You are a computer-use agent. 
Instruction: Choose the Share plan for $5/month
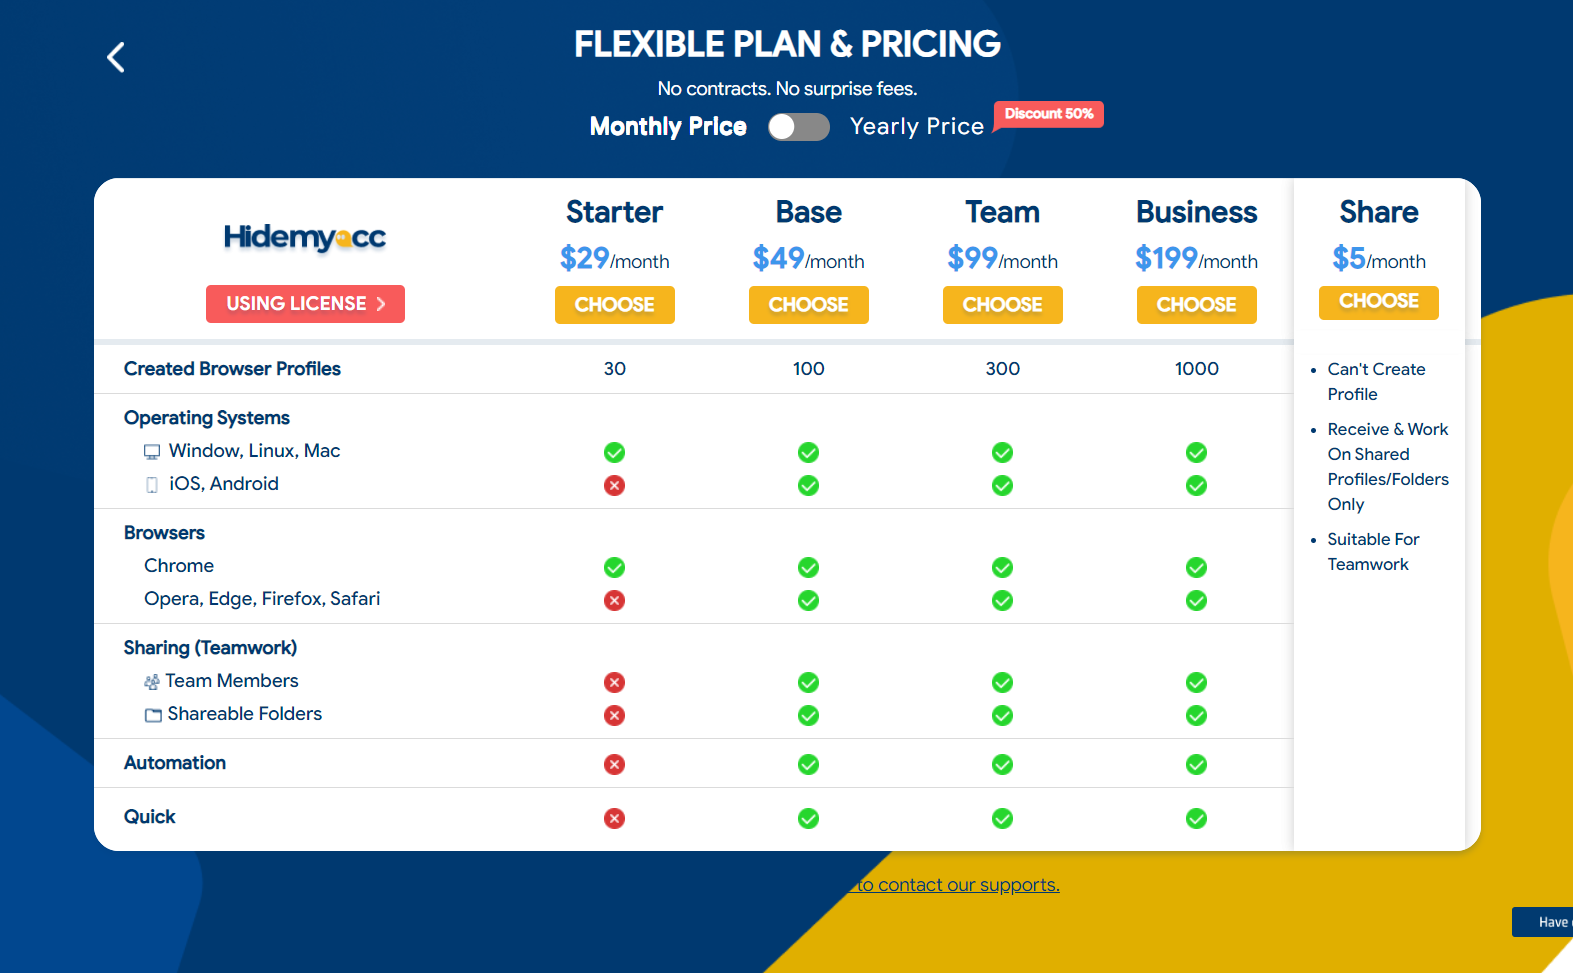pos(1378,302)
